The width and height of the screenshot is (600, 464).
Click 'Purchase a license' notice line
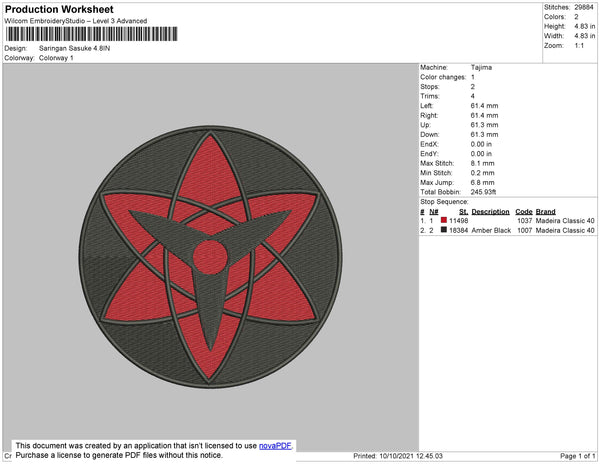tap(119, 455)
